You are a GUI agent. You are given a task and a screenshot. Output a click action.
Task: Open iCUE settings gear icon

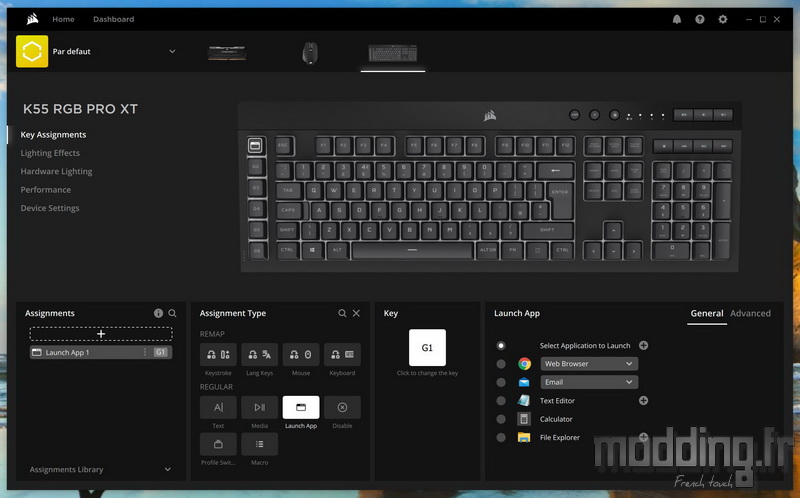(722, 19)
